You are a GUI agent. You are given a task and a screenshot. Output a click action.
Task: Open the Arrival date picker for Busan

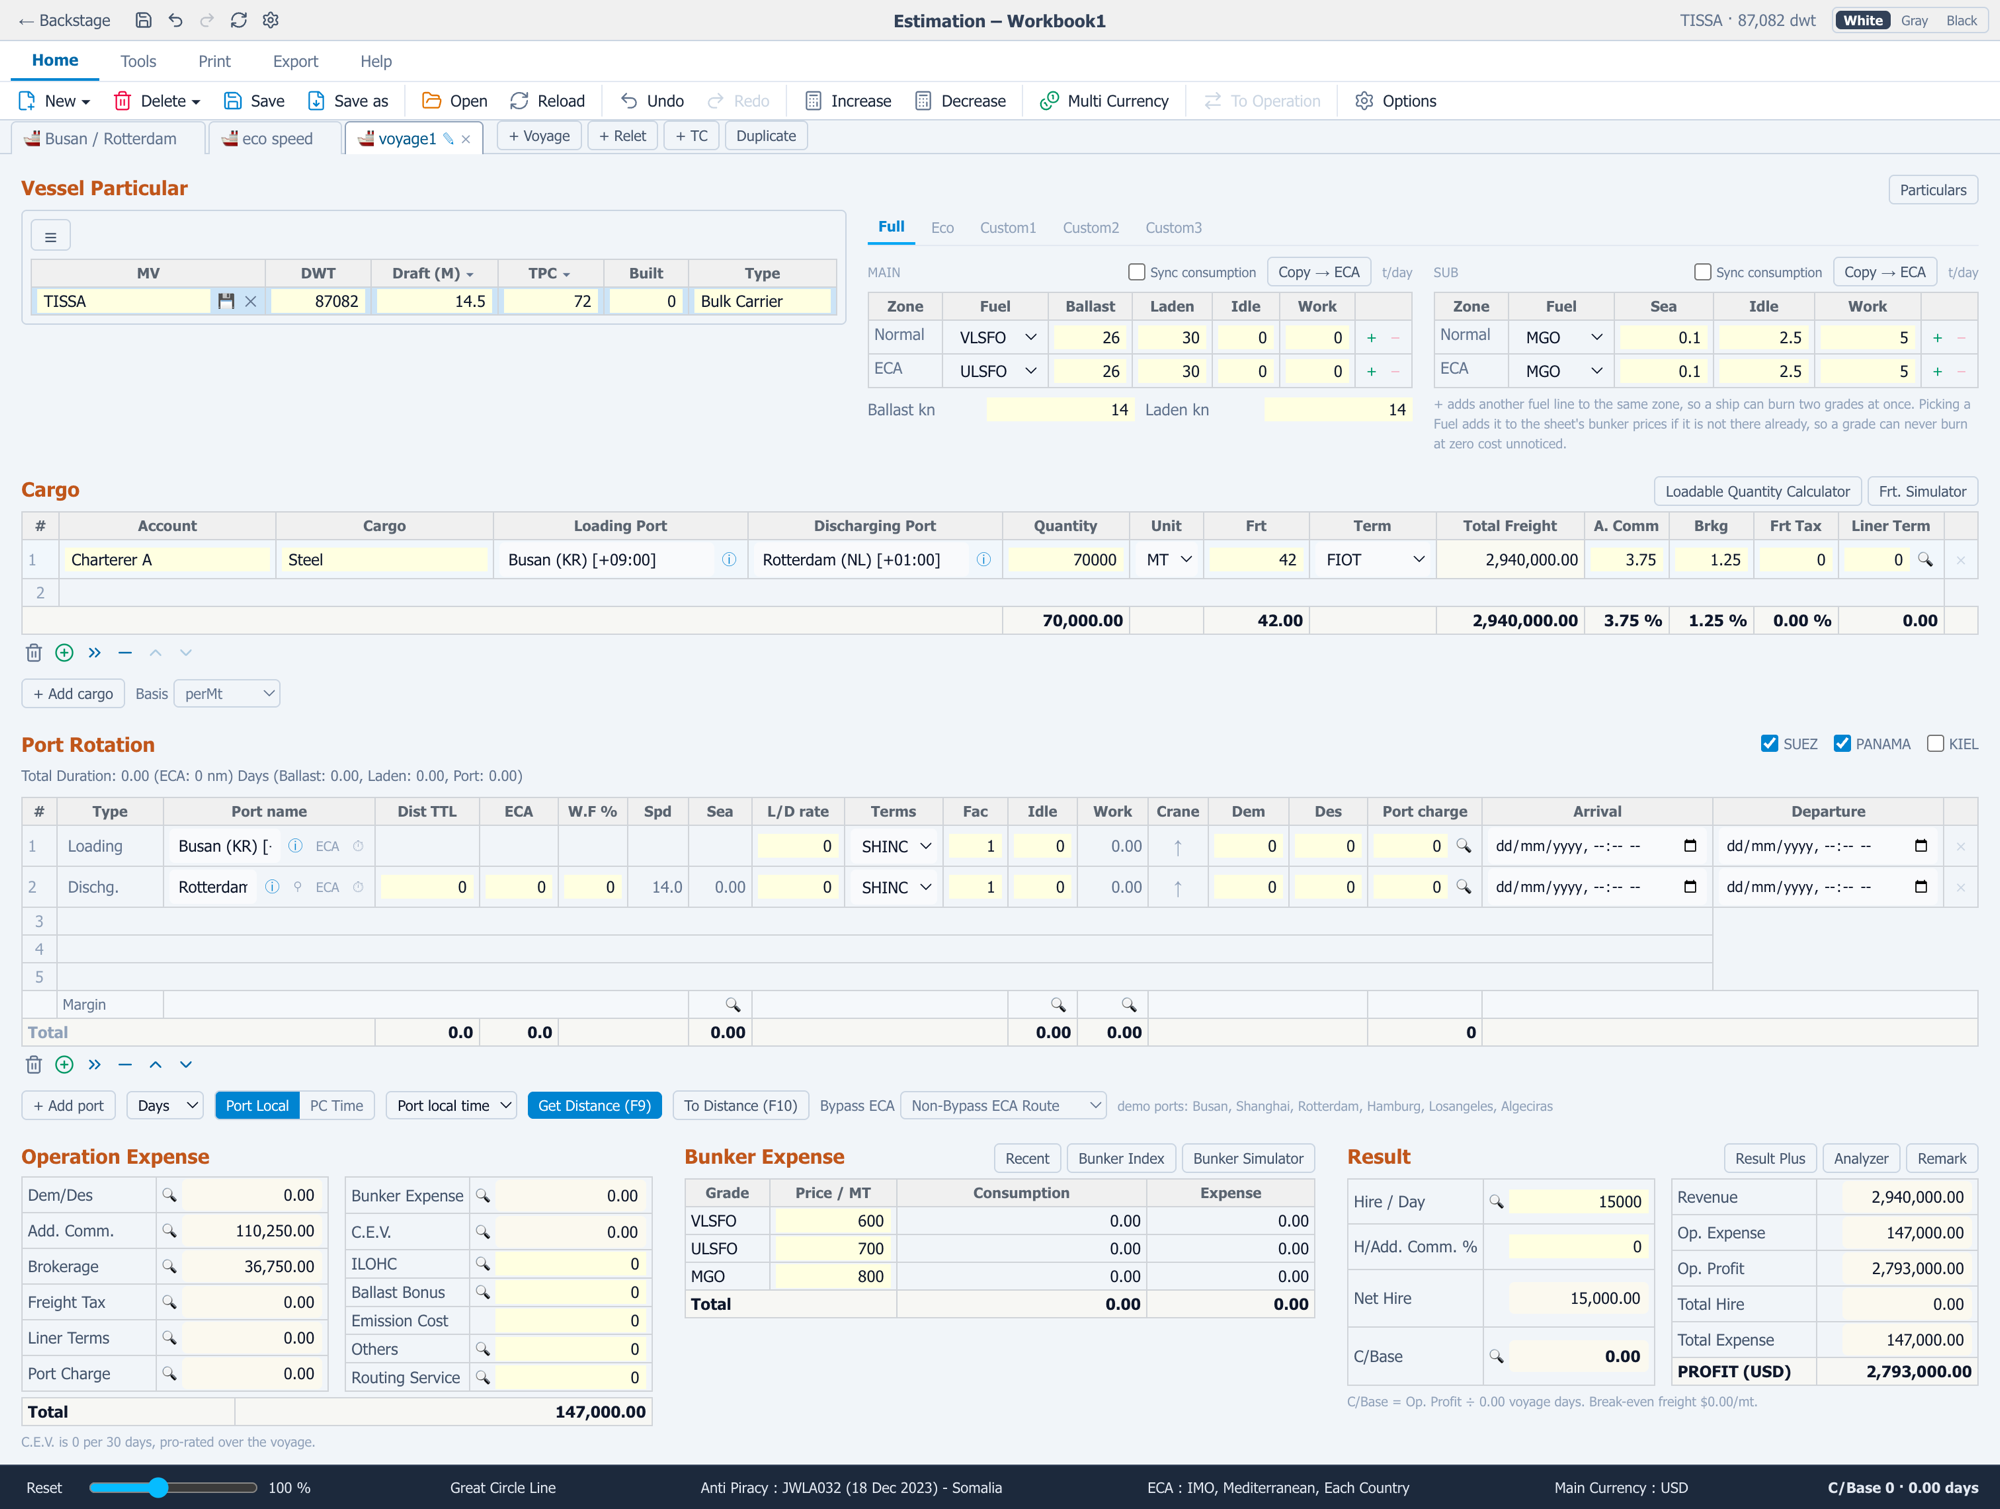pos(1690,846)
